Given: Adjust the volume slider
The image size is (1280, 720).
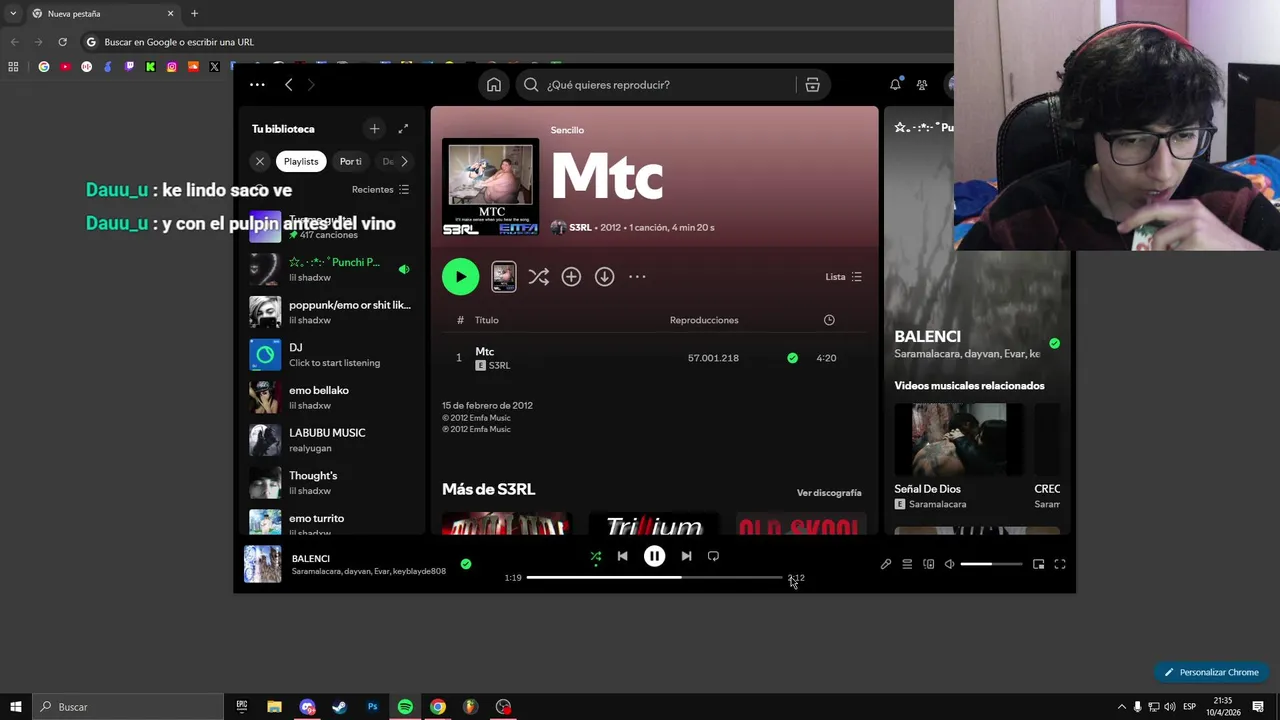Looking at the screenshot, I should click(x=991, y=564).
